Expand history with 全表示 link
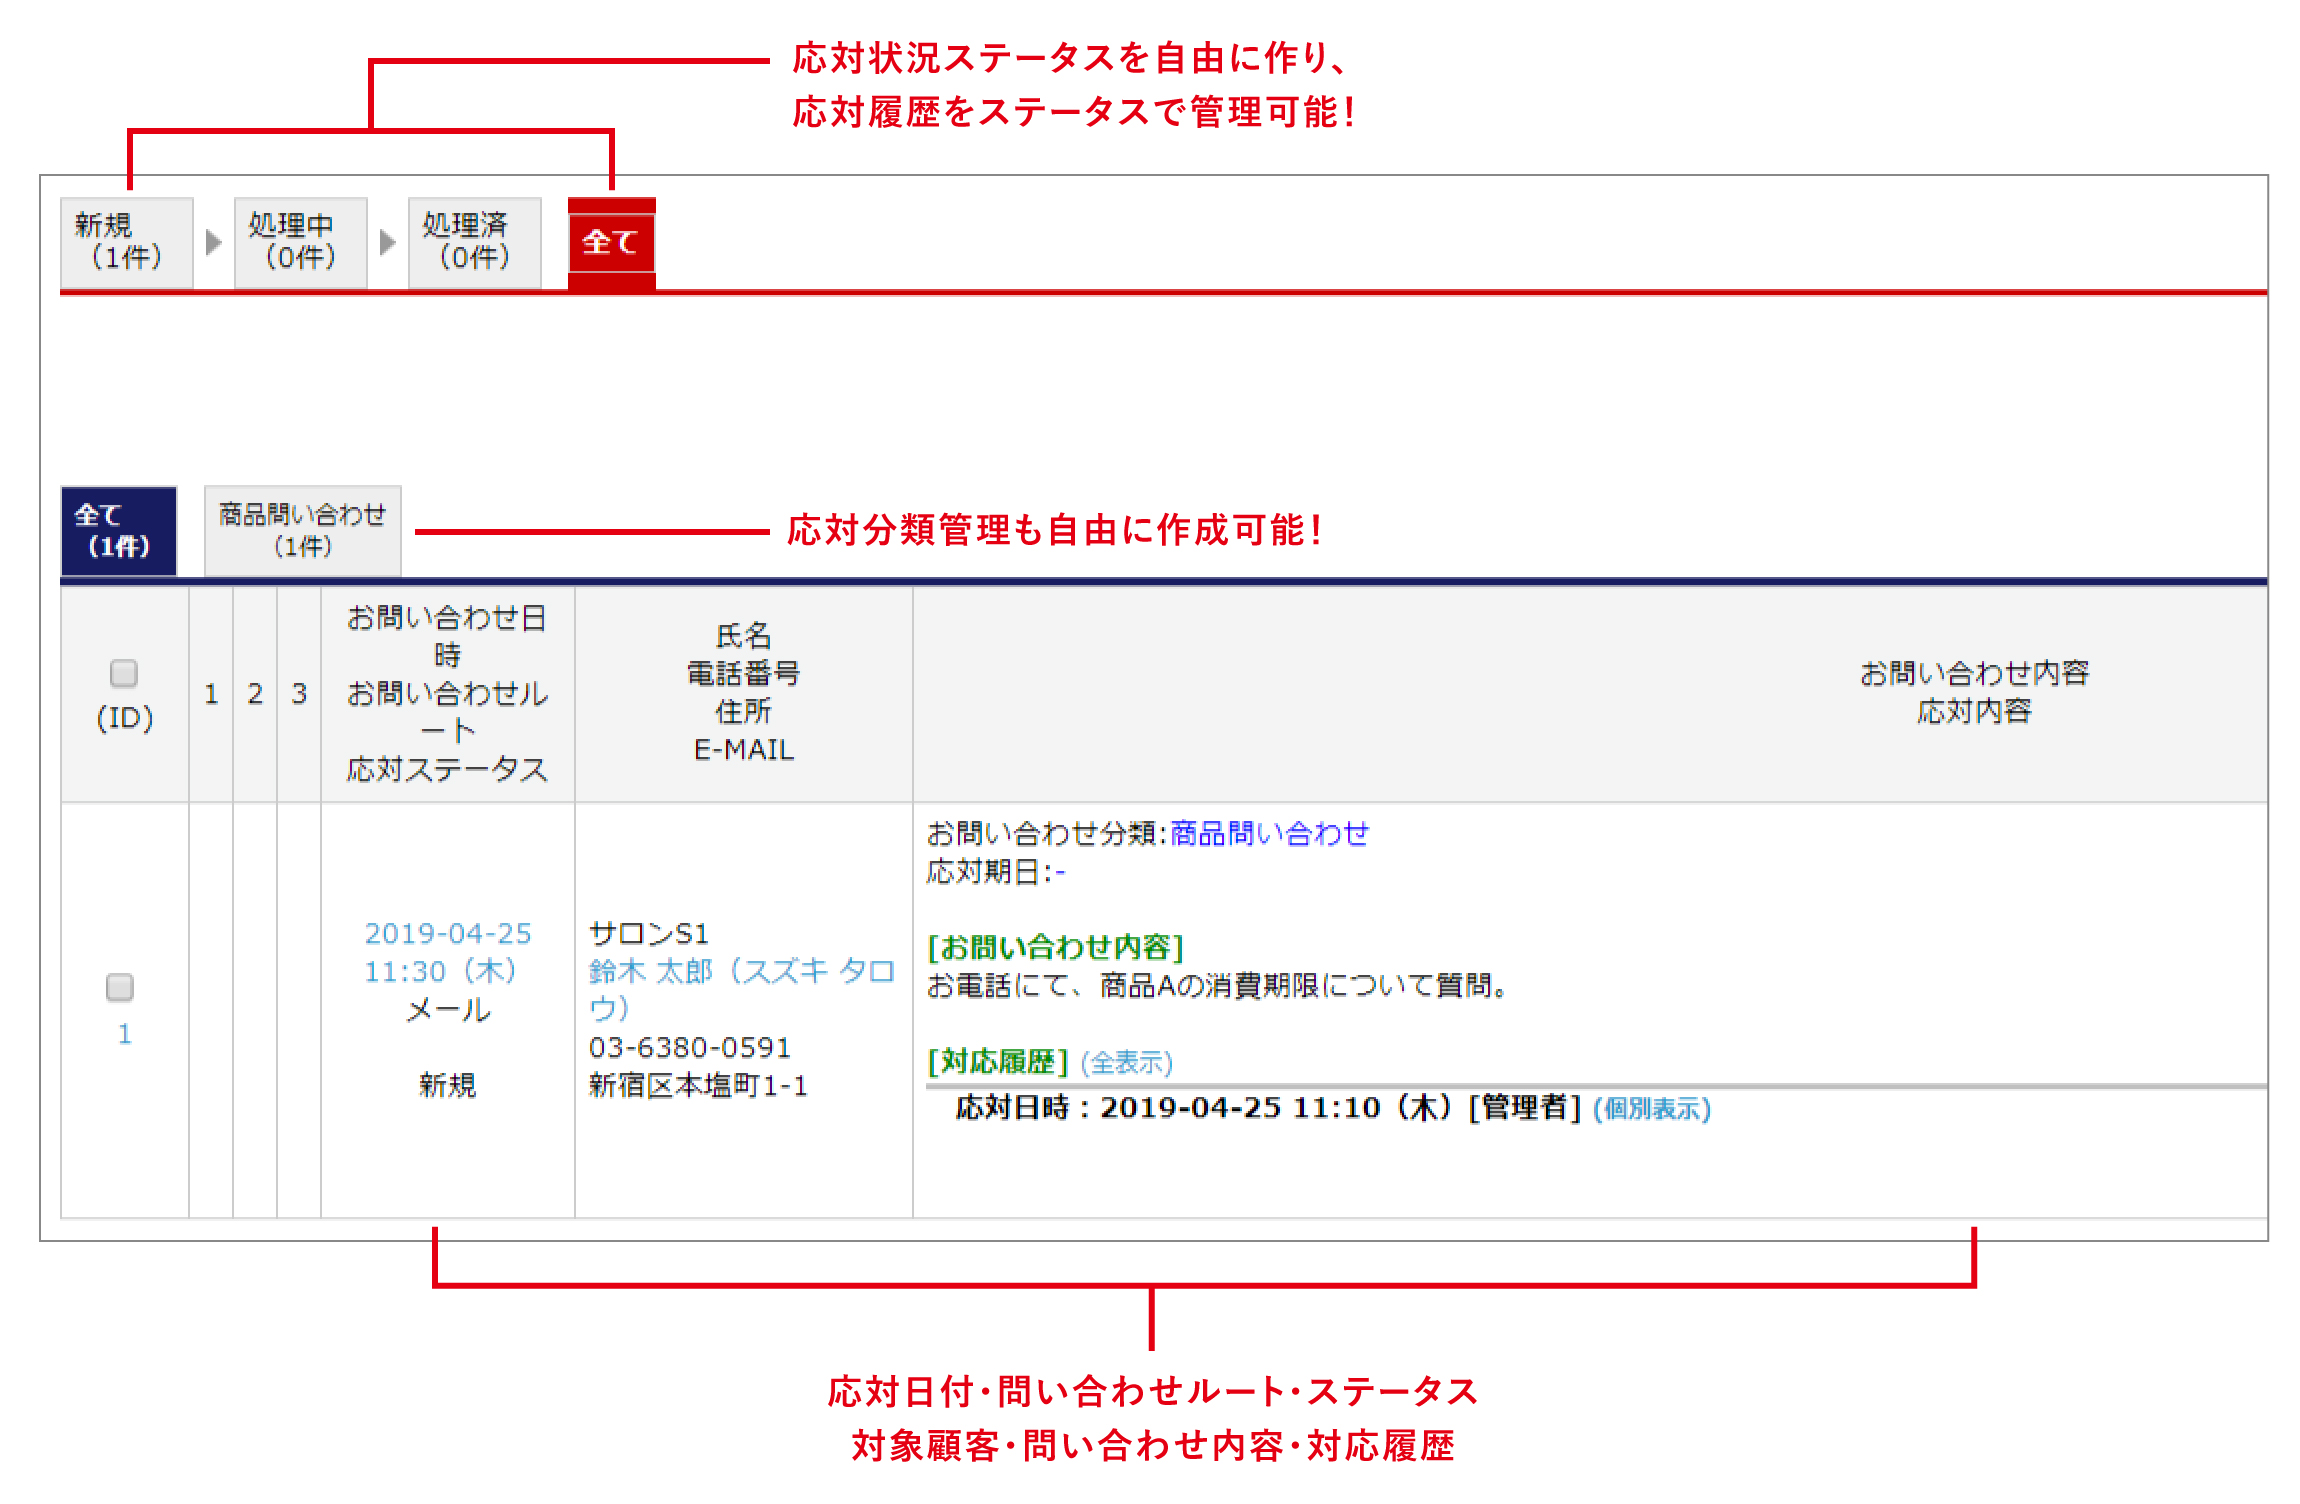 [x=1126, y=1062]
